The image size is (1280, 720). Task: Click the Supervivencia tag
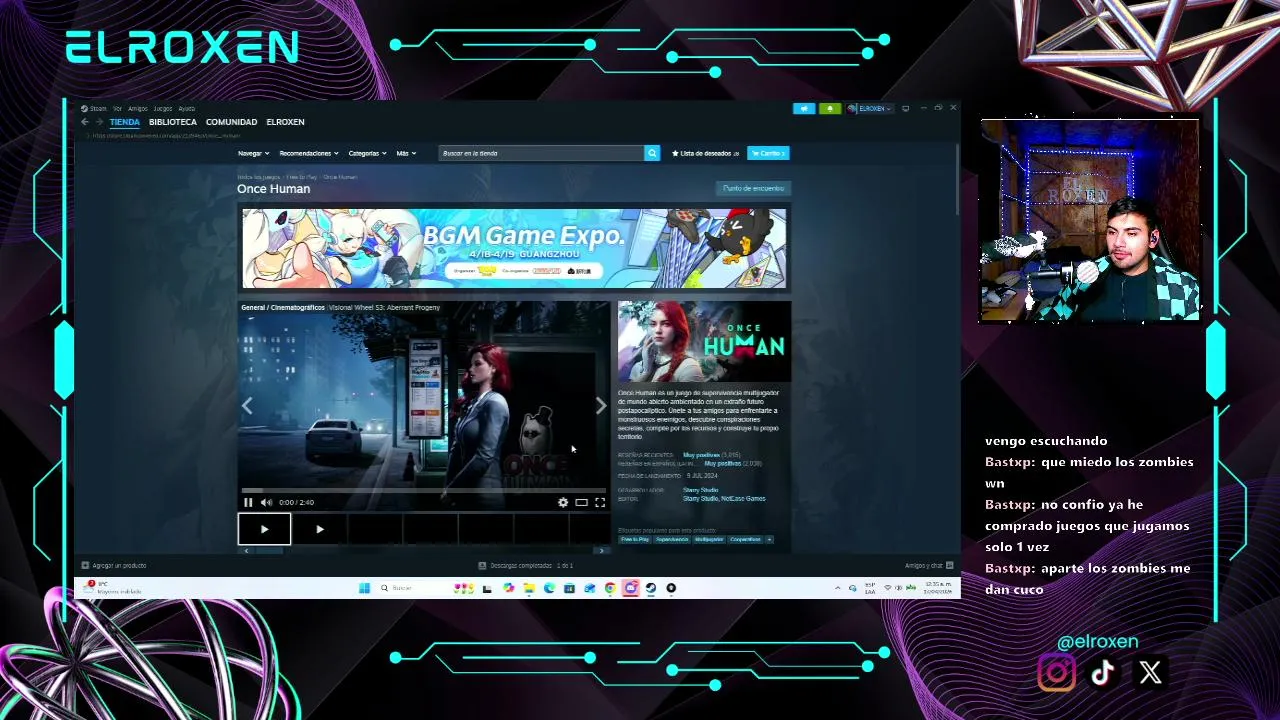672,539
